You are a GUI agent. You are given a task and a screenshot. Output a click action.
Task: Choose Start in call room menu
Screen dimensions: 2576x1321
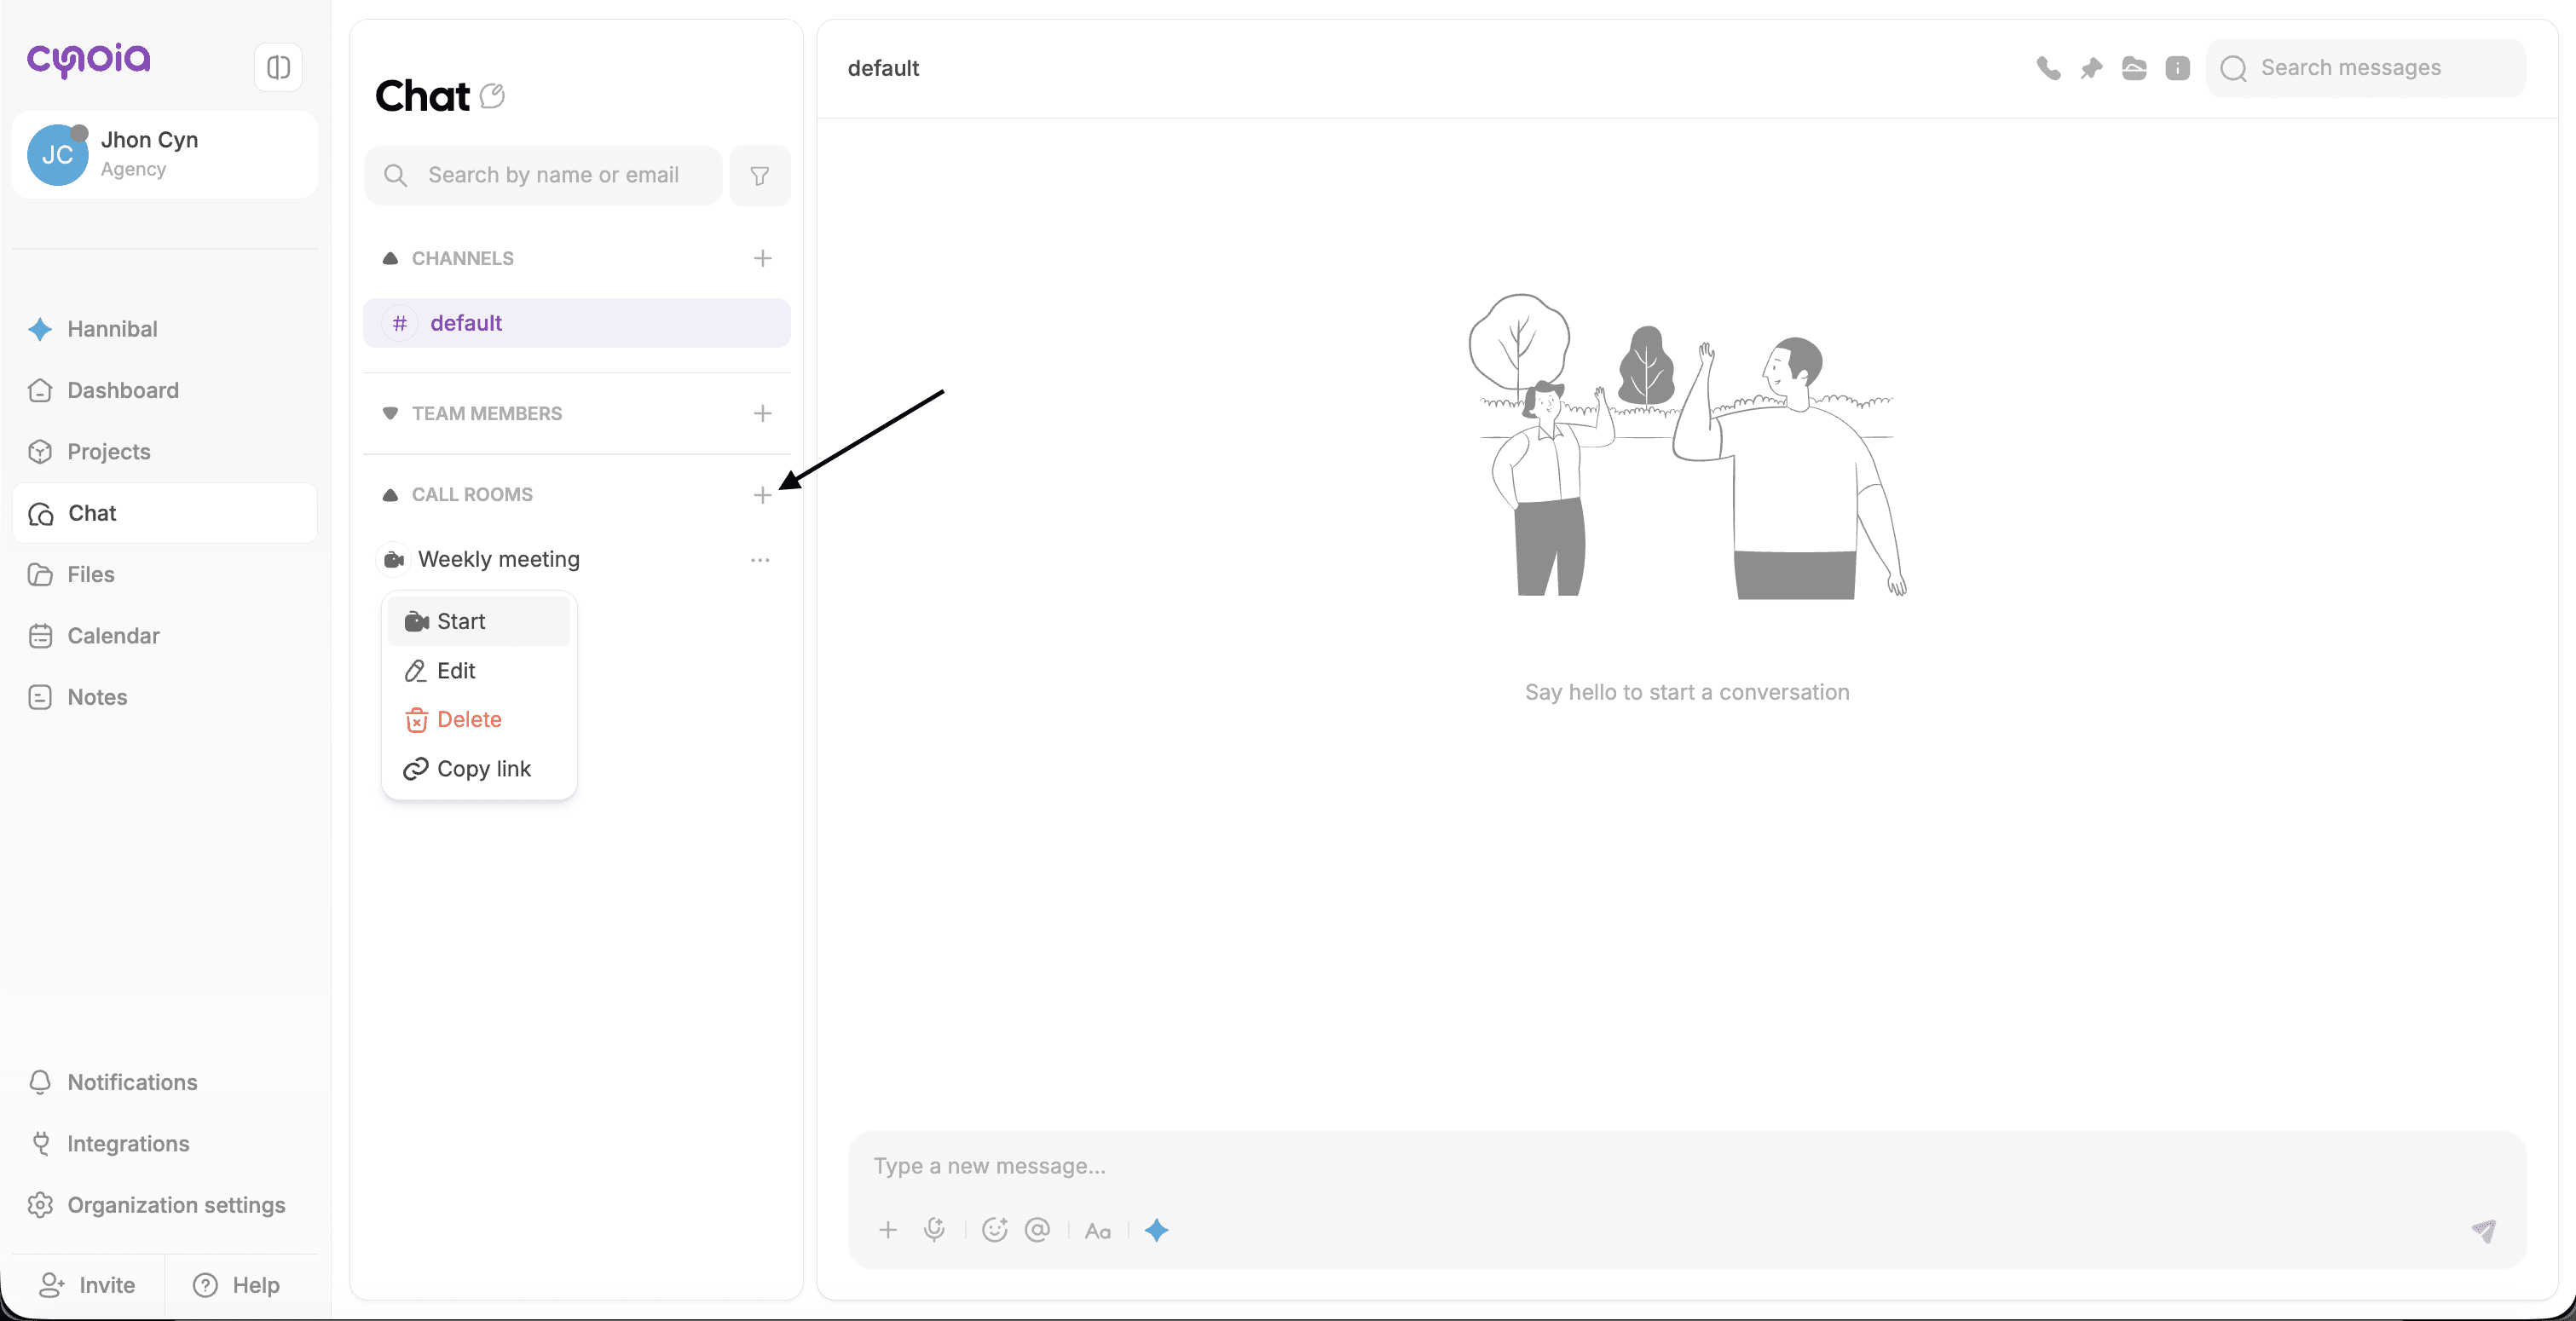point(460,621)
